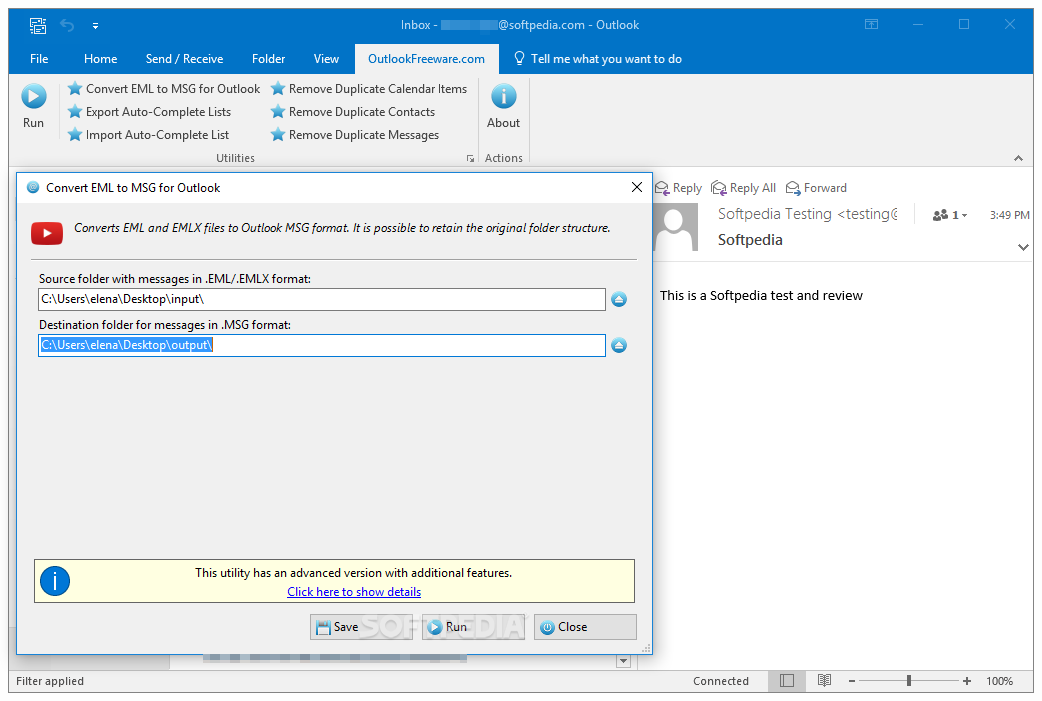Open the recipients count dropdown
The height and width of the screenshot is (701, 1042).
[x=950, y=215]
